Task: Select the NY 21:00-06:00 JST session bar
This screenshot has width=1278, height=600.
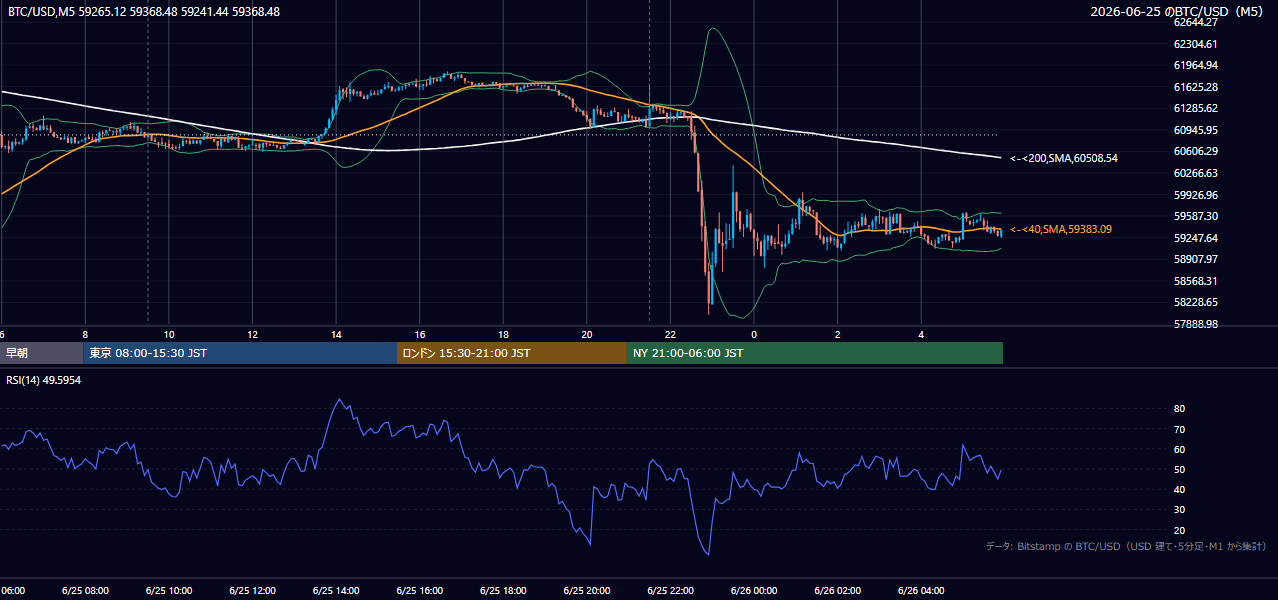Action: tap(815, 353)
